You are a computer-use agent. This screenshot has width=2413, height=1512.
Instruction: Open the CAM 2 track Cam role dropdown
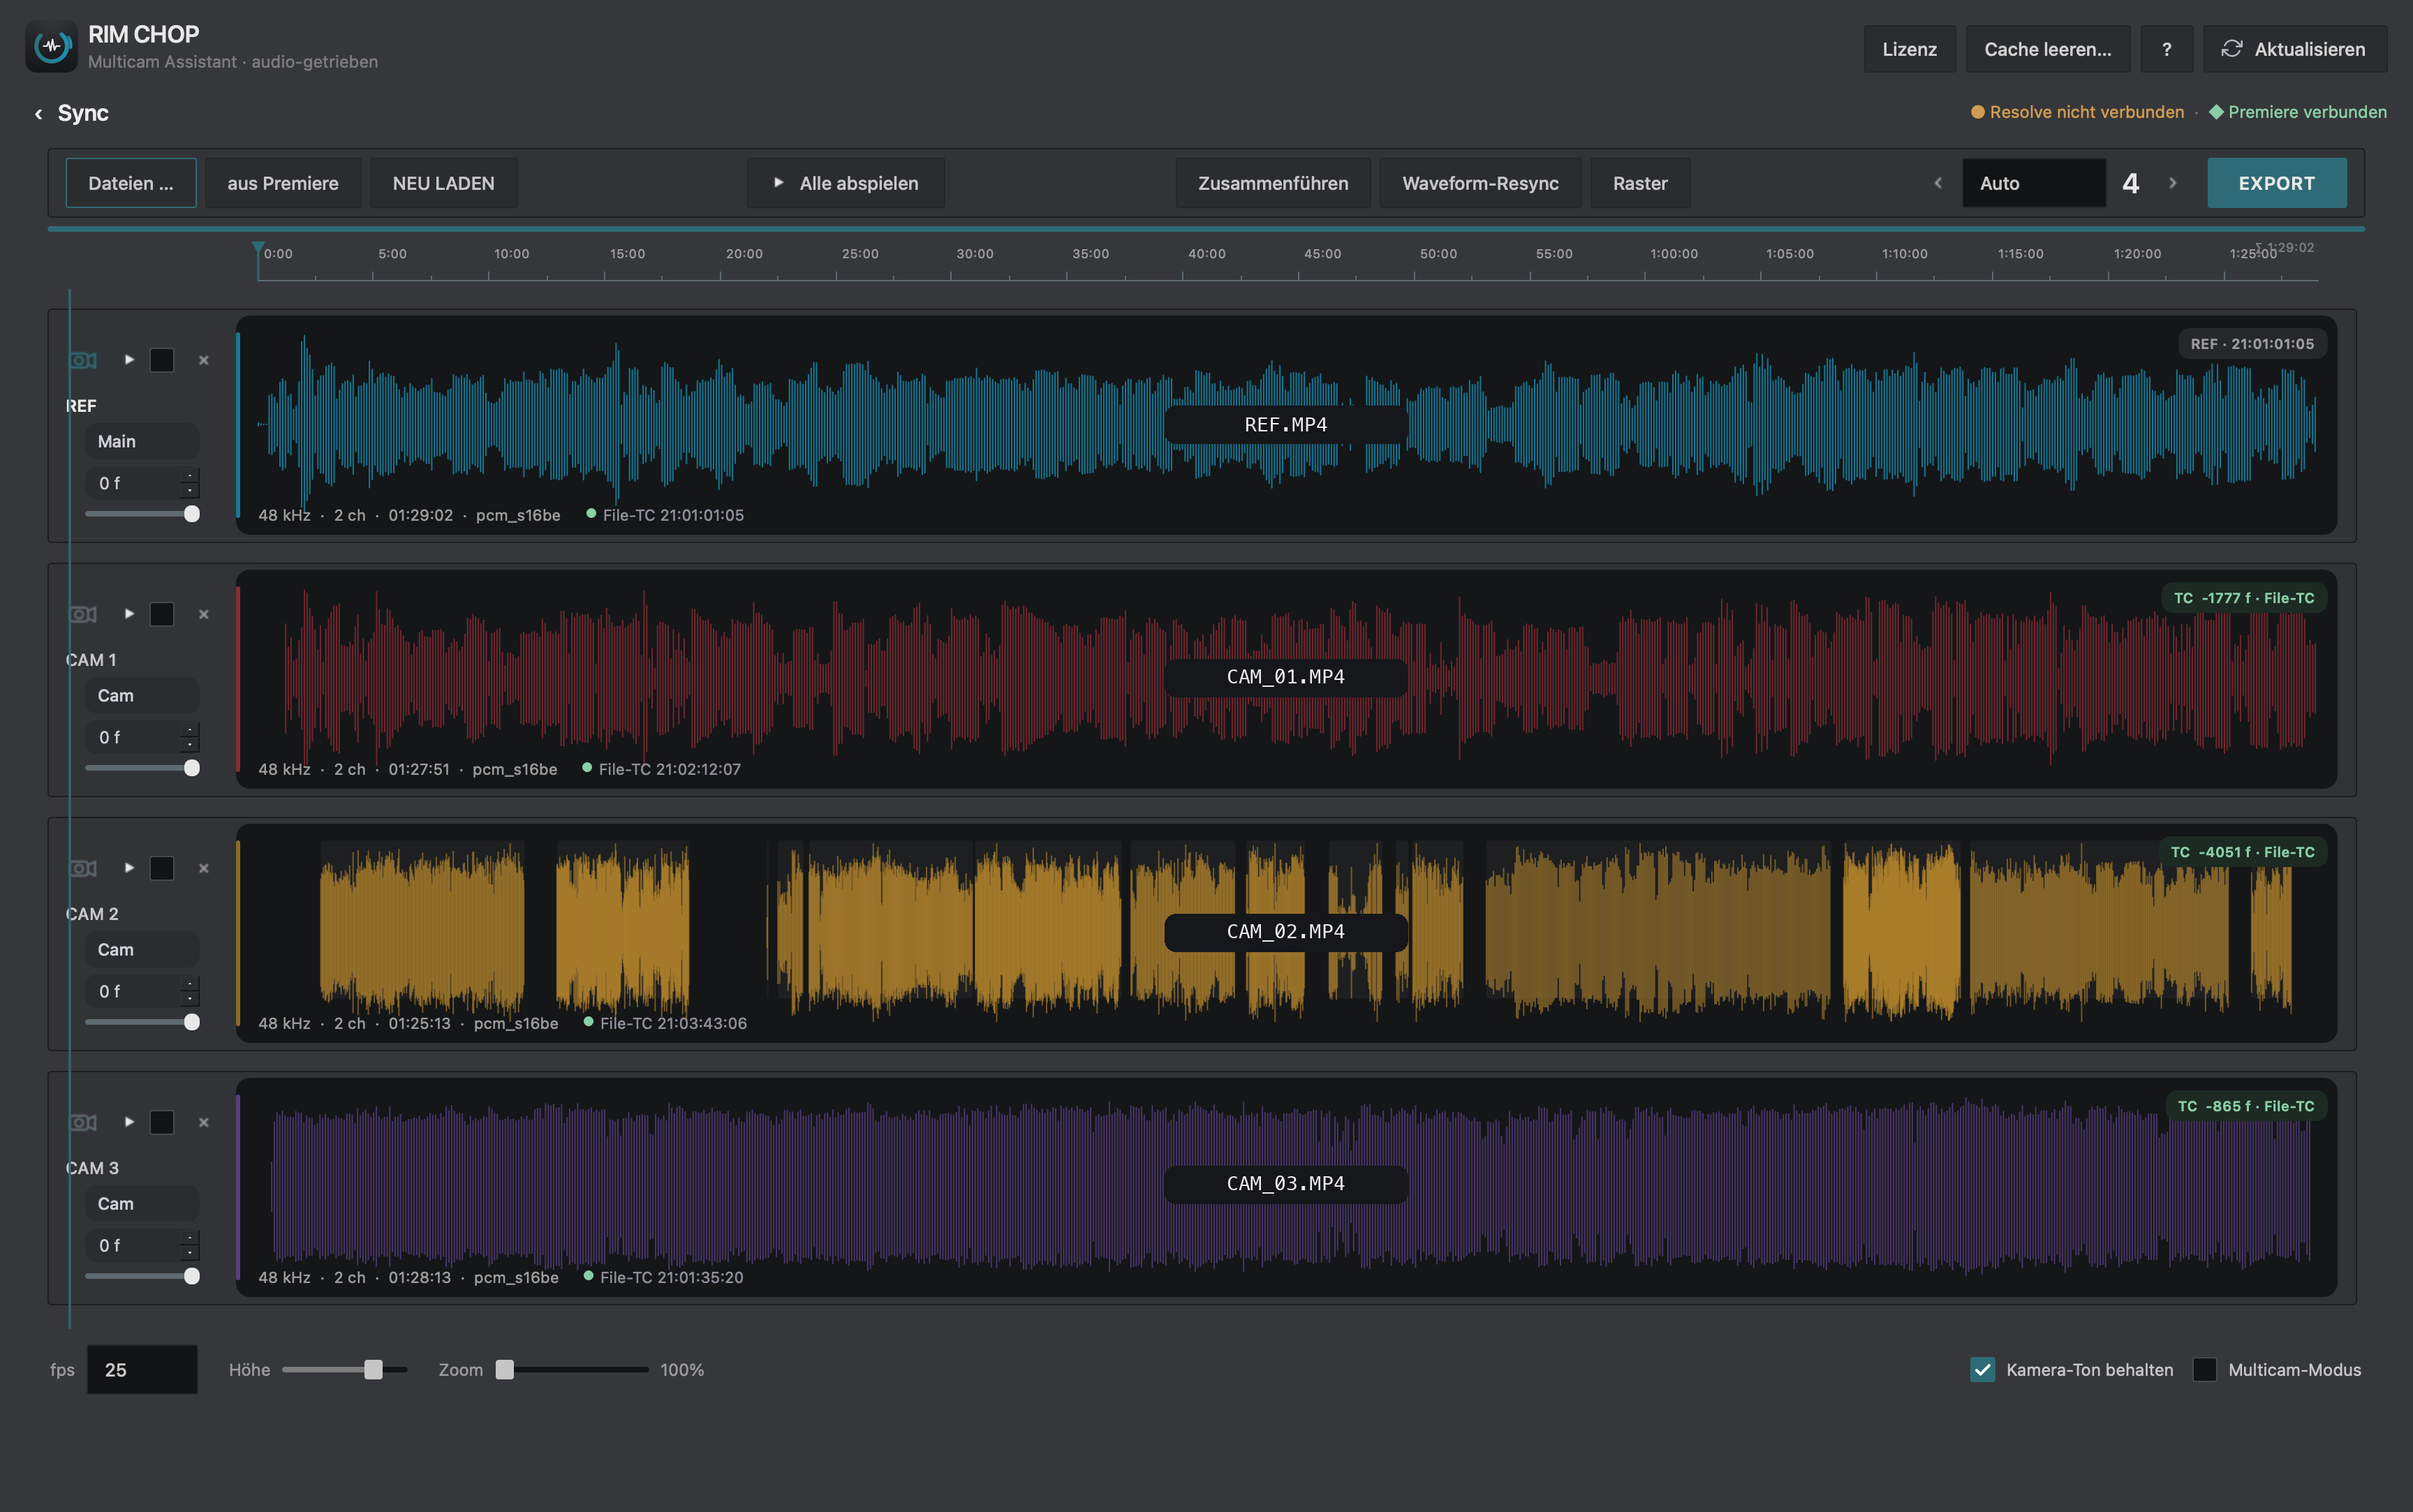[142, 949]
